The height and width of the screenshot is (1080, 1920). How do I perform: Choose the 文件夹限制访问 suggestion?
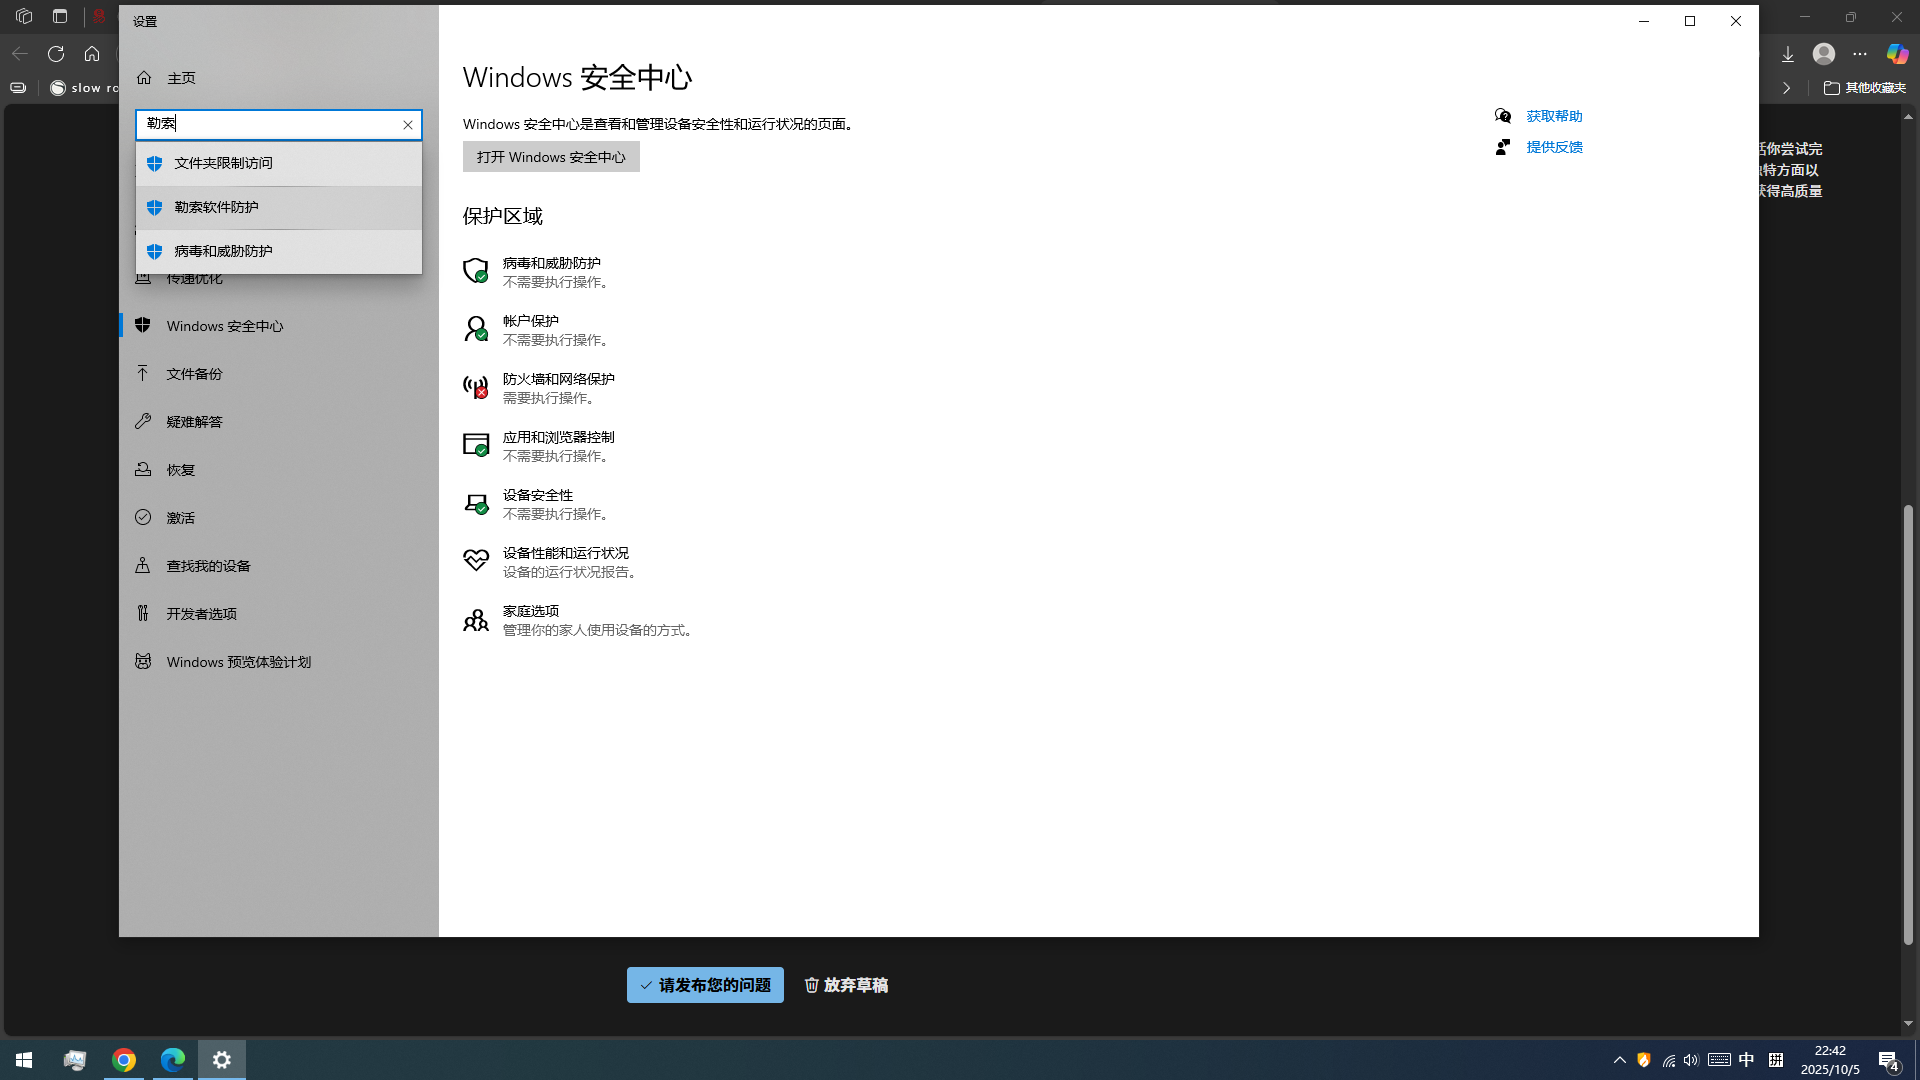tap(223, 163)
